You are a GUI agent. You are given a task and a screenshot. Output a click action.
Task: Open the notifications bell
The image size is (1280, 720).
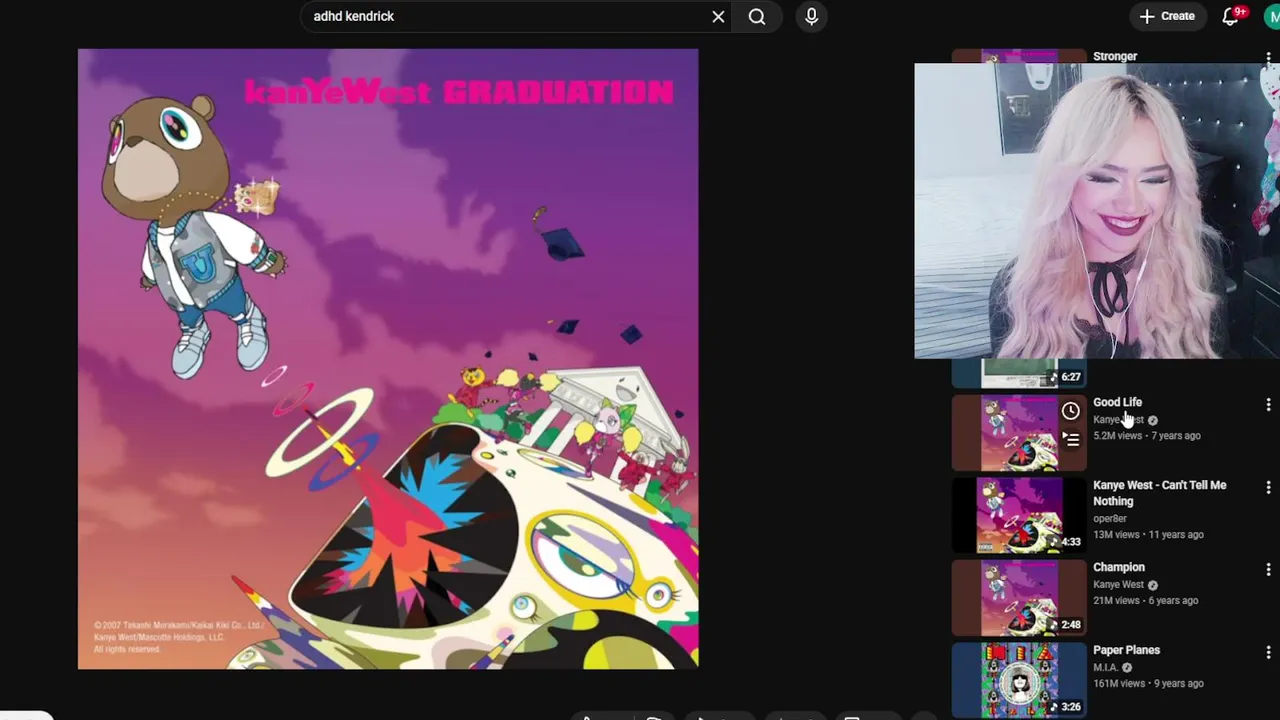click(1231, 16)
